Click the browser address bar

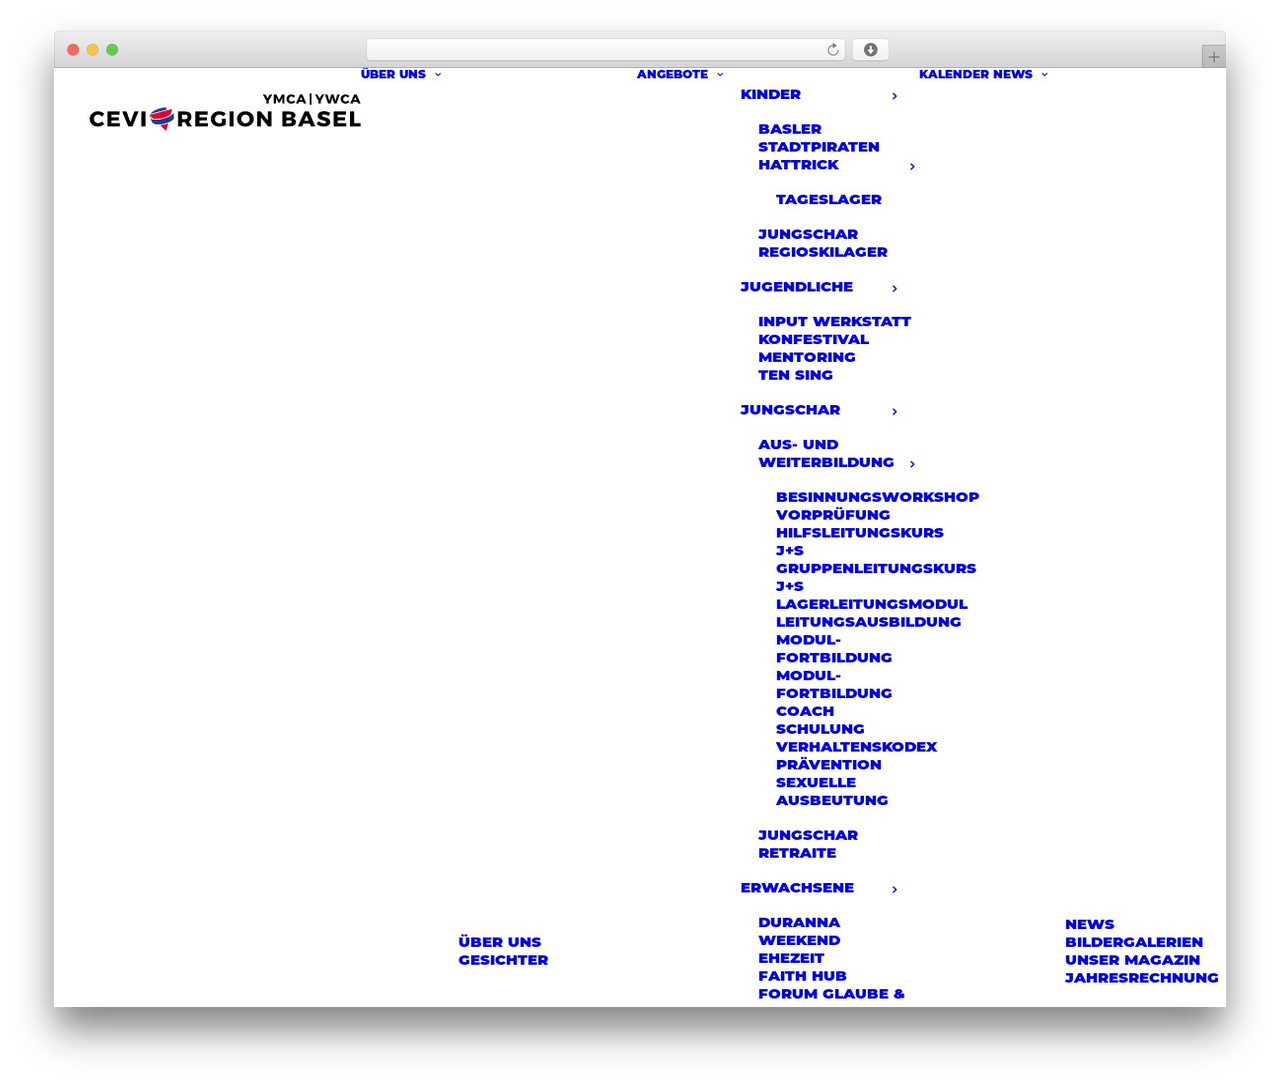click(x=605, y=50)
